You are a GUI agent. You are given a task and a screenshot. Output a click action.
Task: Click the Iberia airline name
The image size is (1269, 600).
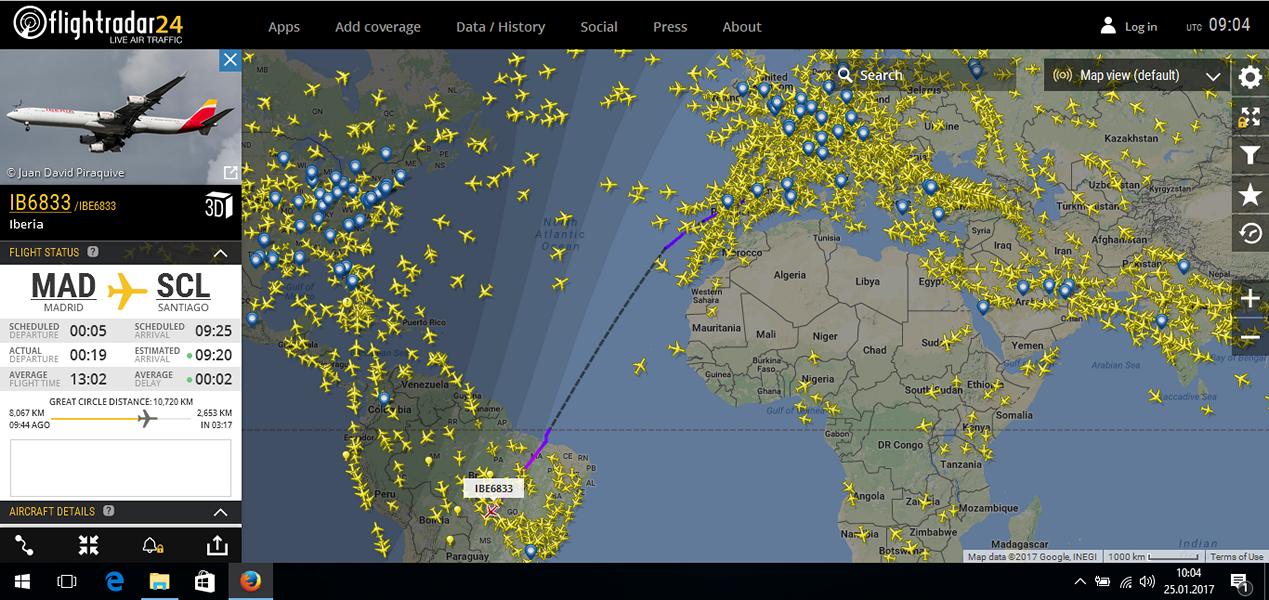click(x=27, y=225)
